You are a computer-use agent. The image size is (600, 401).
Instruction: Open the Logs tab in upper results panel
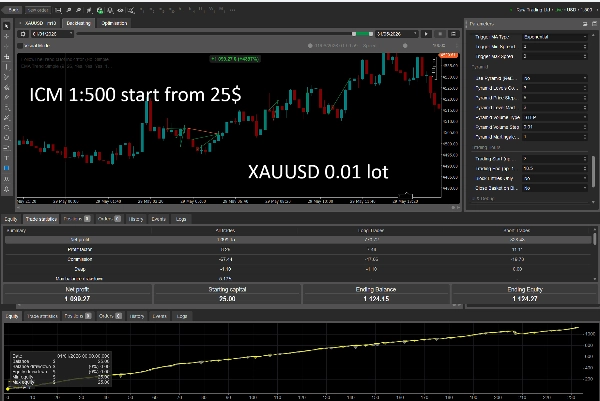pos(181,219)
